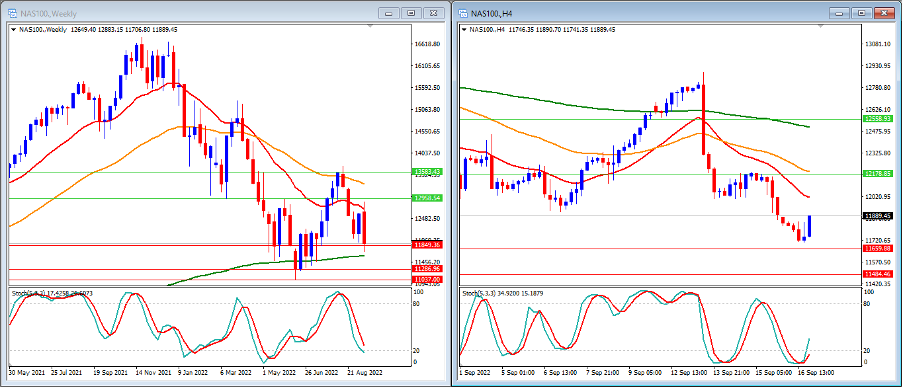Click Stoch(5,3,3) 34.9200 indicator label
The height and width of the screenshot is (388, 904).
(x=503, y=293)
